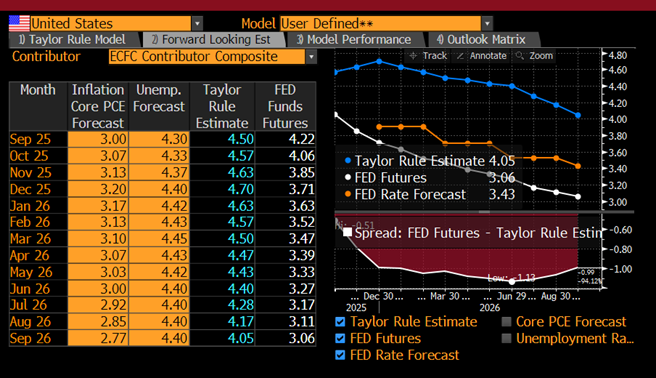Click the white Spread legend square
This screenshot has height=378, width=656.
pyautogui.click(x=347, y=232)
